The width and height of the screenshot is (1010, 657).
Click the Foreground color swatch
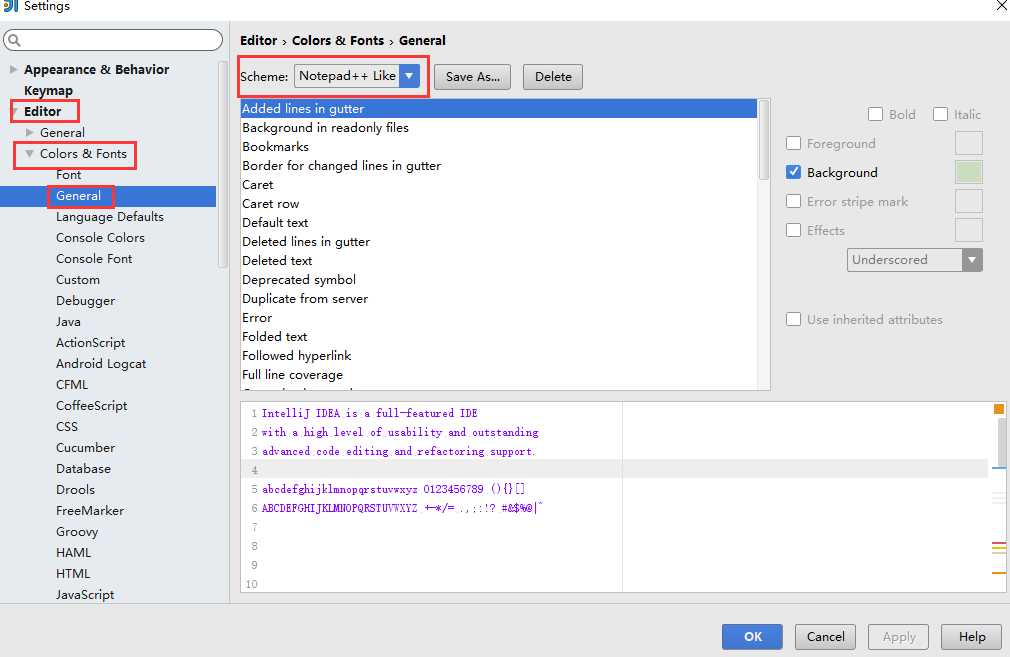968,143
